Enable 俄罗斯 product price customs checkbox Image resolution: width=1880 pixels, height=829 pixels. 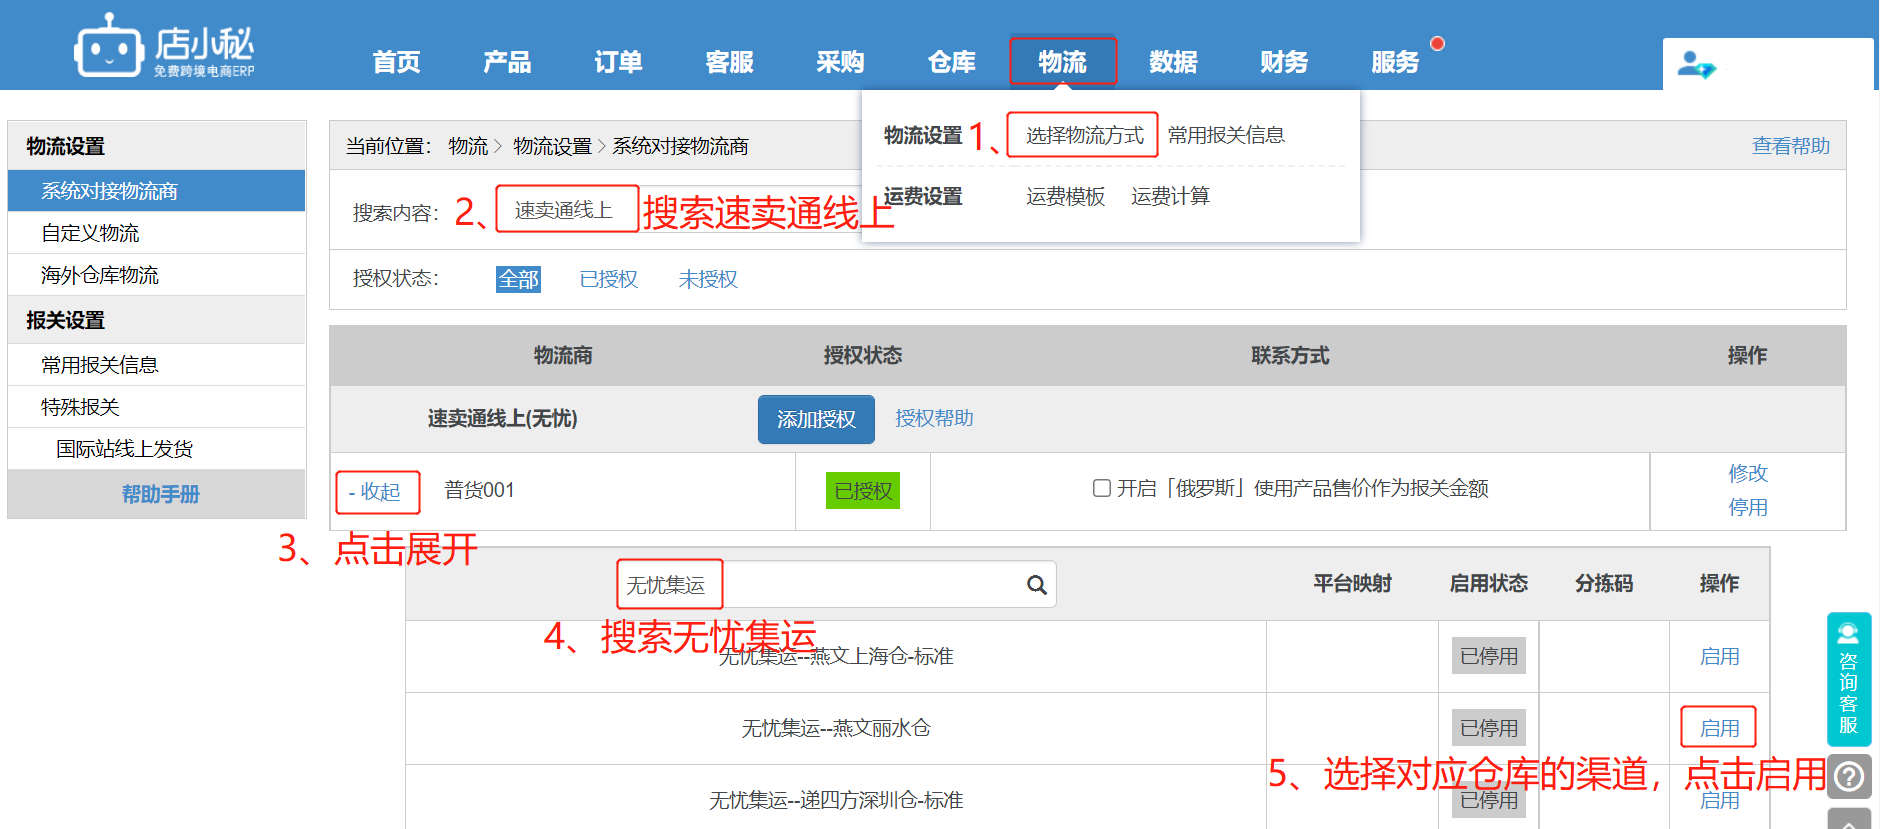click(x=1102, y=488)
